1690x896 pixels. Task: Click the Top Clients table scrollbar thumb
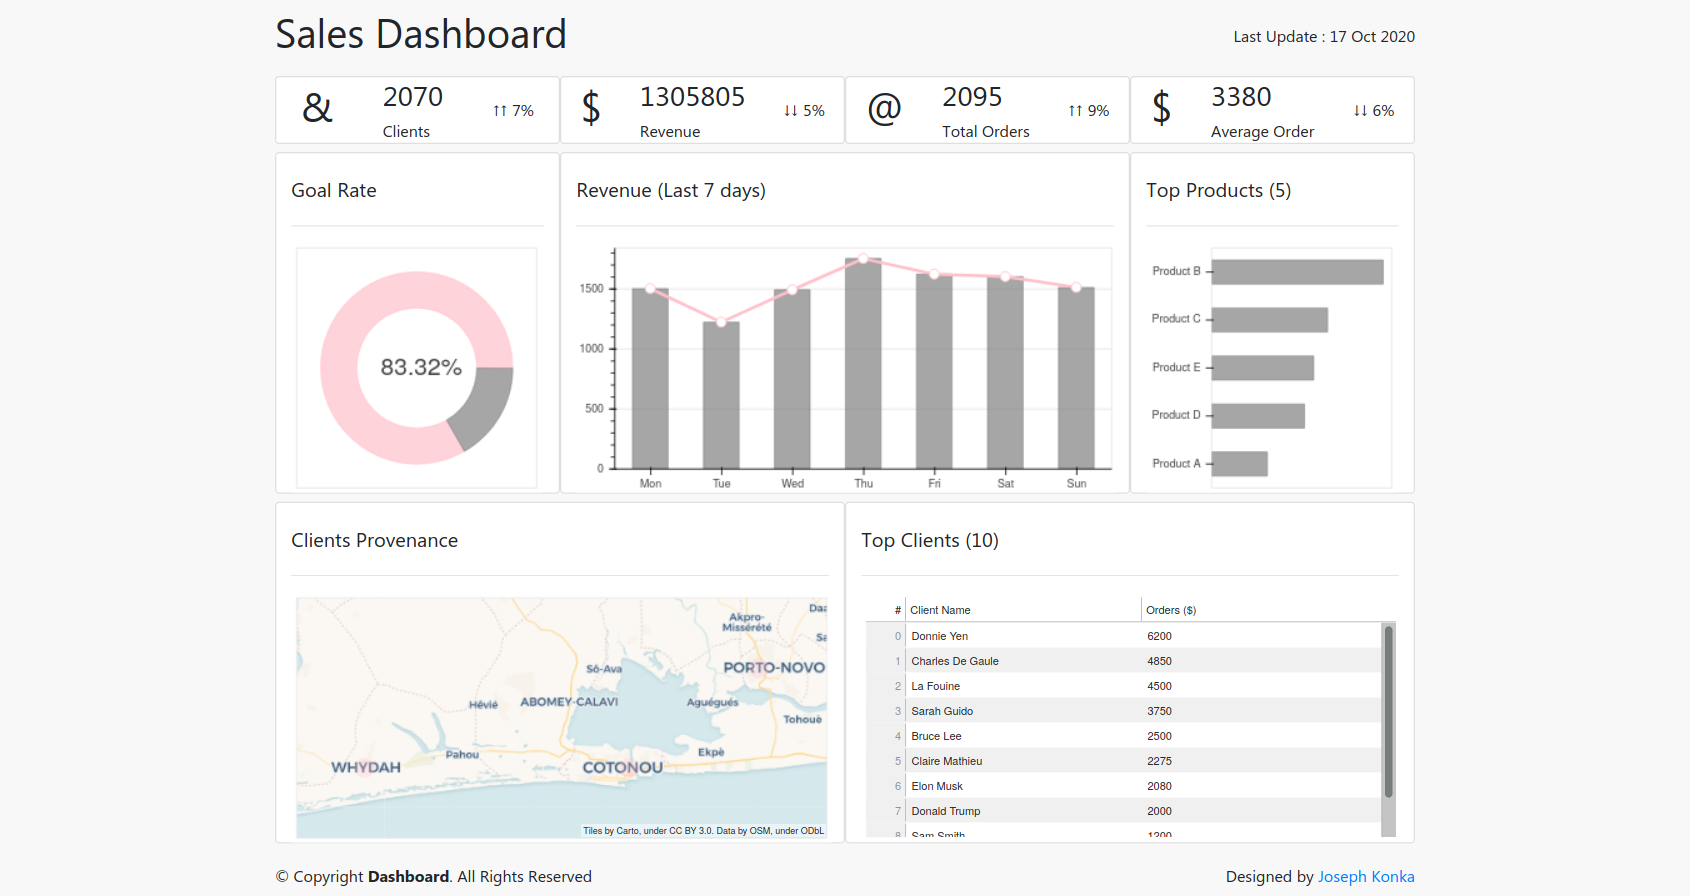point(1388,712)
